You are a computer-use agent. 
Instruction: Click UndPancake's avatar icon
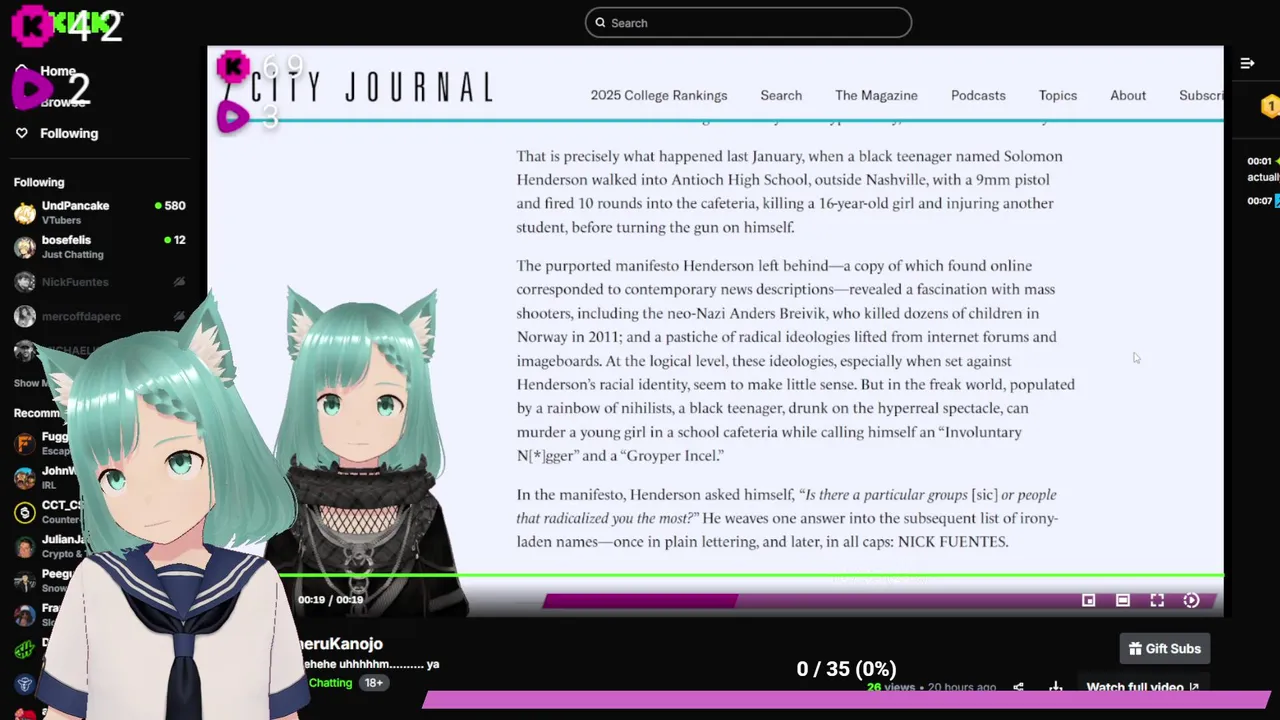coord(25,213)
